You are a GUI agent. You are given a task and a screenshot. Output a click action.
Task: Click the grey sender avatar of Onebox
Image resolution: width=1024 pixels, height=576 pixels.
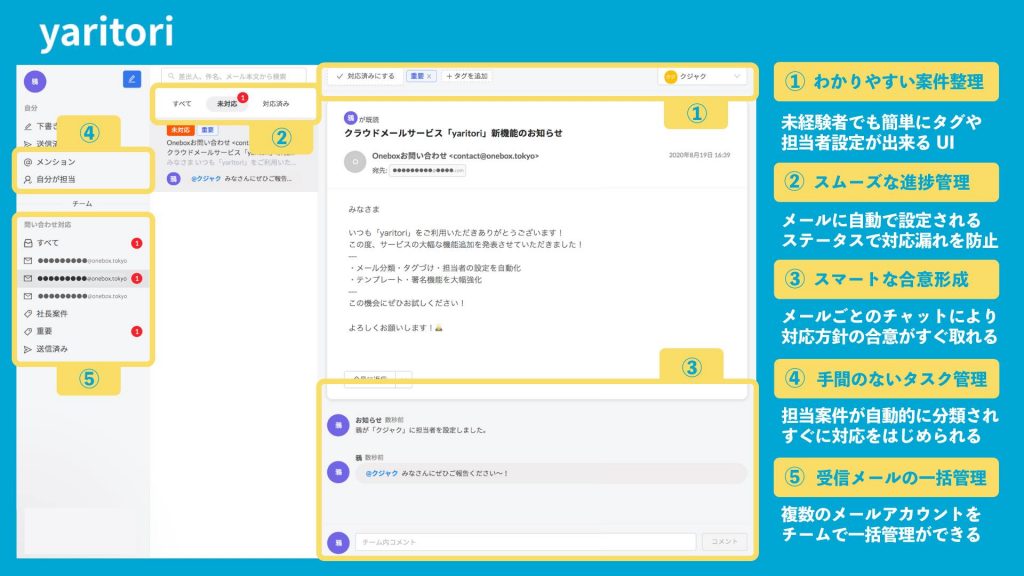[355, 161]
